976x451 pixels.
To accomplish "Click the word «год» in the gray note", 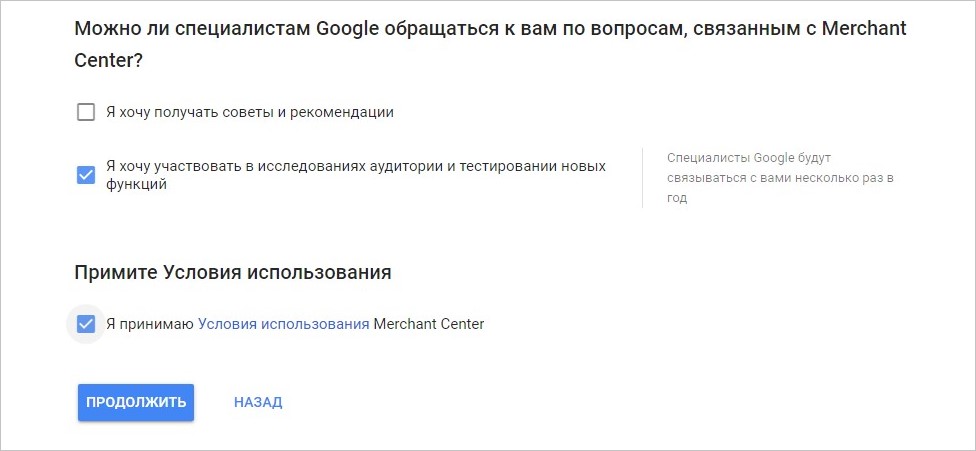I will point(677,198).
